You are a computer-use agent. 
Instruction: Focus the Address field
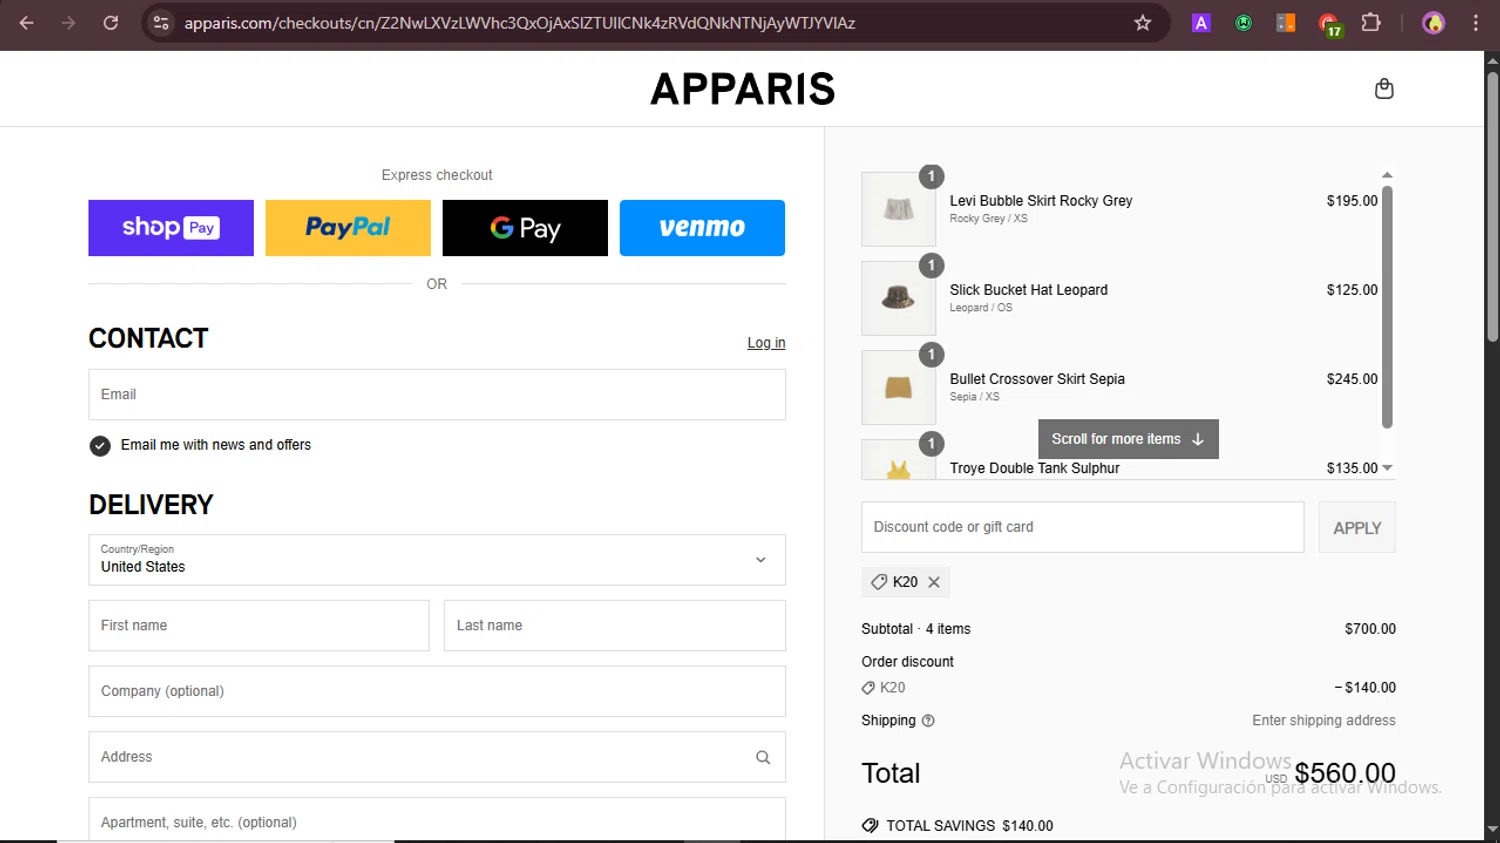437,757
